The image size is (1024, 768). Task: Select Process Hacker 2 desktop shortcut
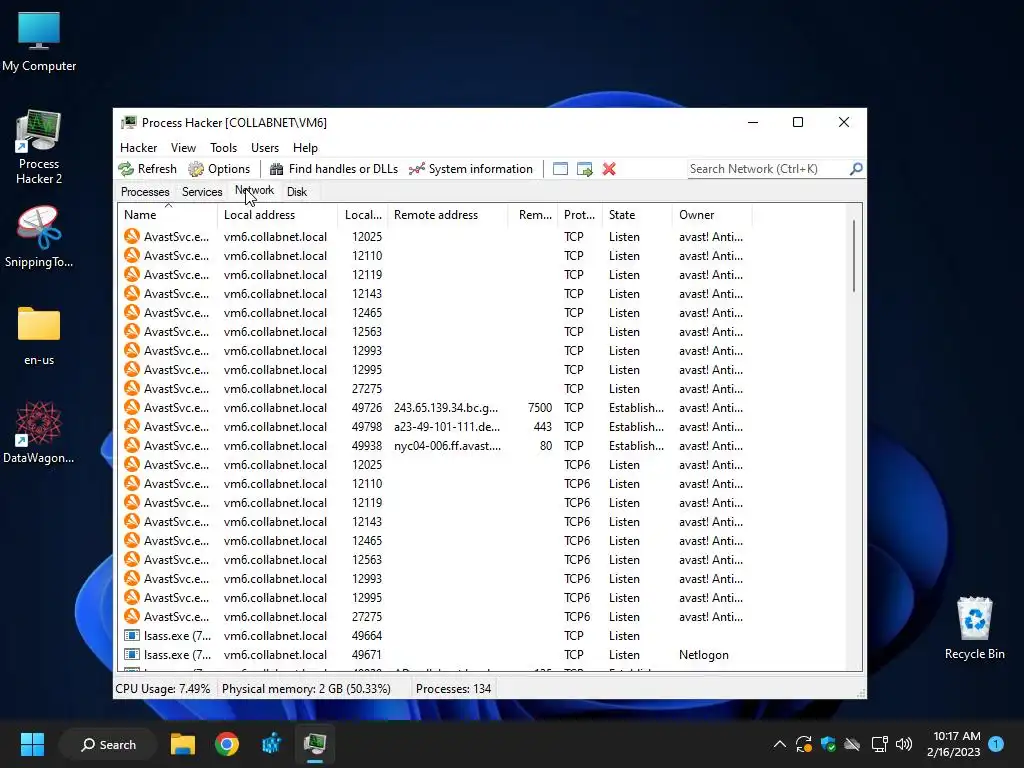pos(39,148)
